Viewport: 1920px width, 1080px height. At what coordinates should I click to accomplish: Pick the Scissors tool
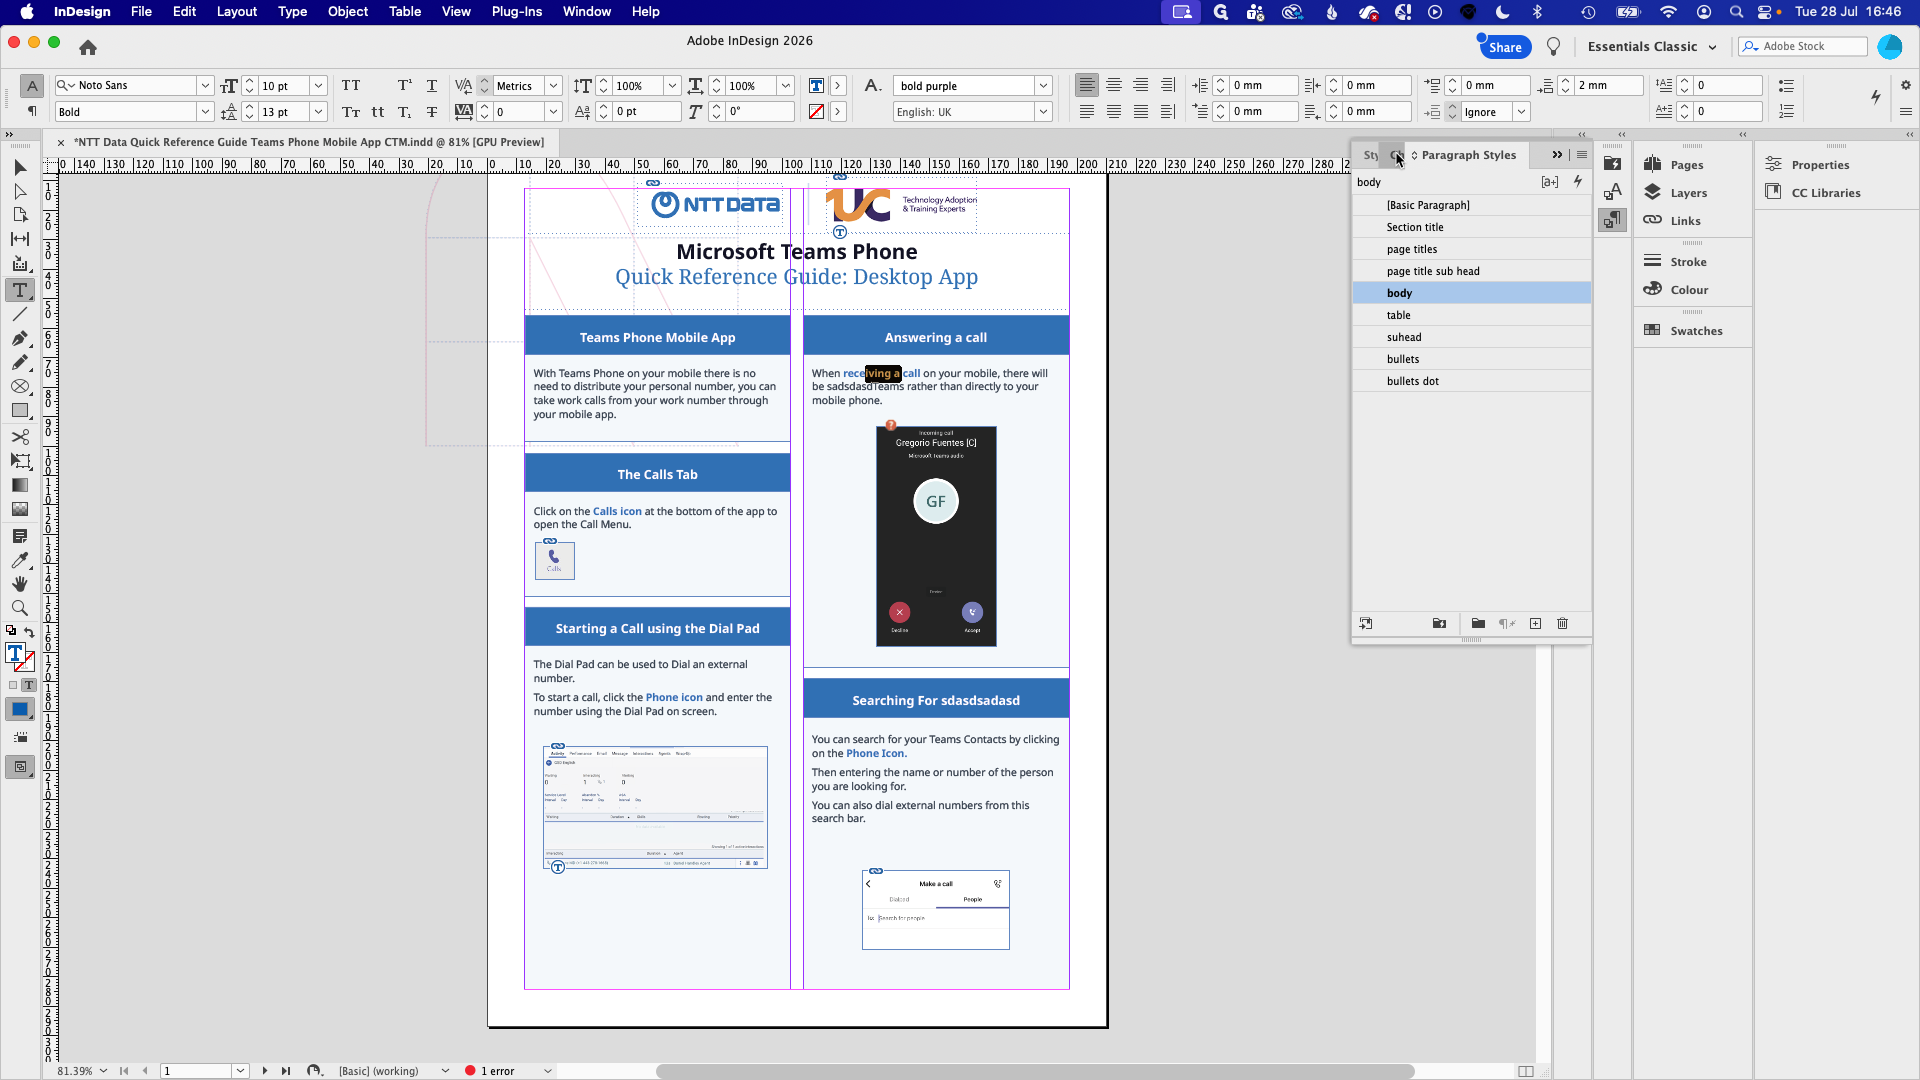point(20,437)
